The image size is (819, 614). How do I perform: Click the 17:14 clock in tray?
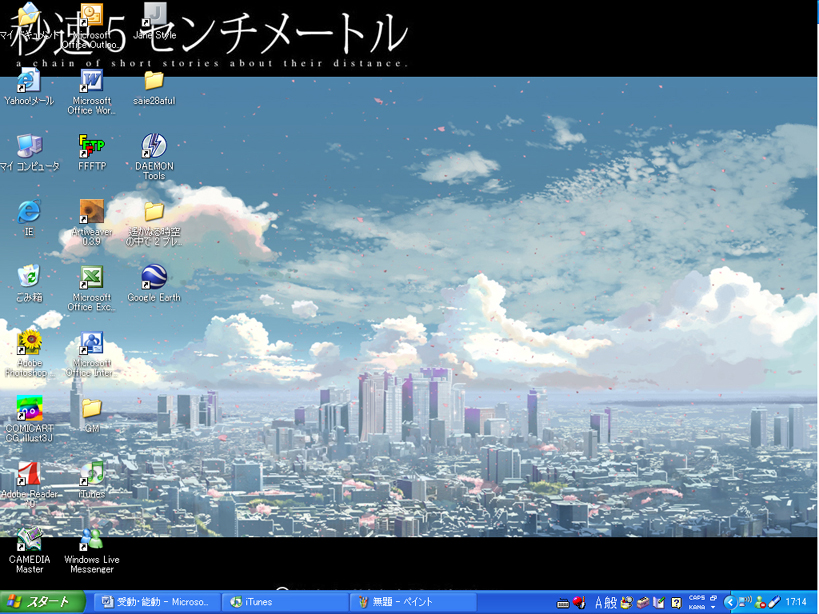tap(796, 602)
